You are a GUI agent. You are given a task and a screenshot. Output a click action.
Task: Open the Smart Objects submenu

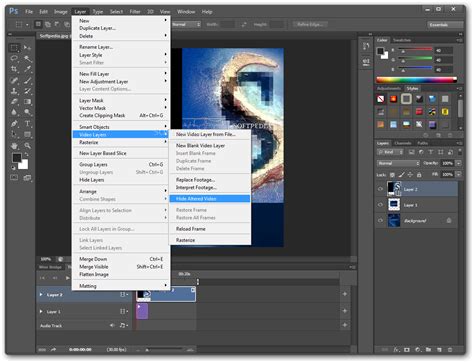120,127
